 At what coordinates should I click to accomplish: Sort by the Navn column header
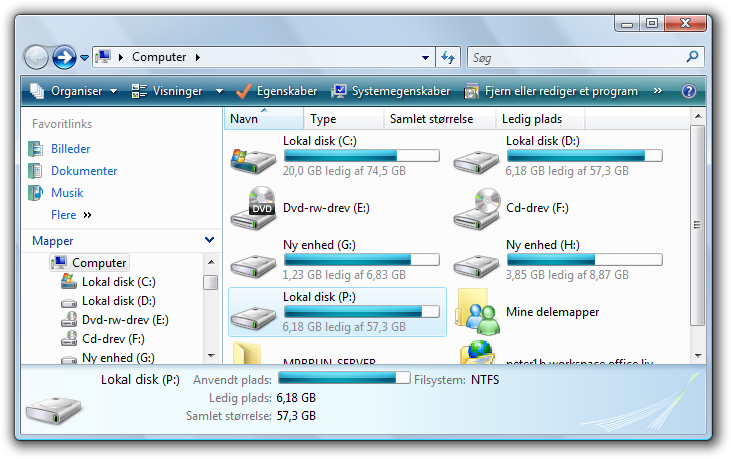[x=244, y=119]
